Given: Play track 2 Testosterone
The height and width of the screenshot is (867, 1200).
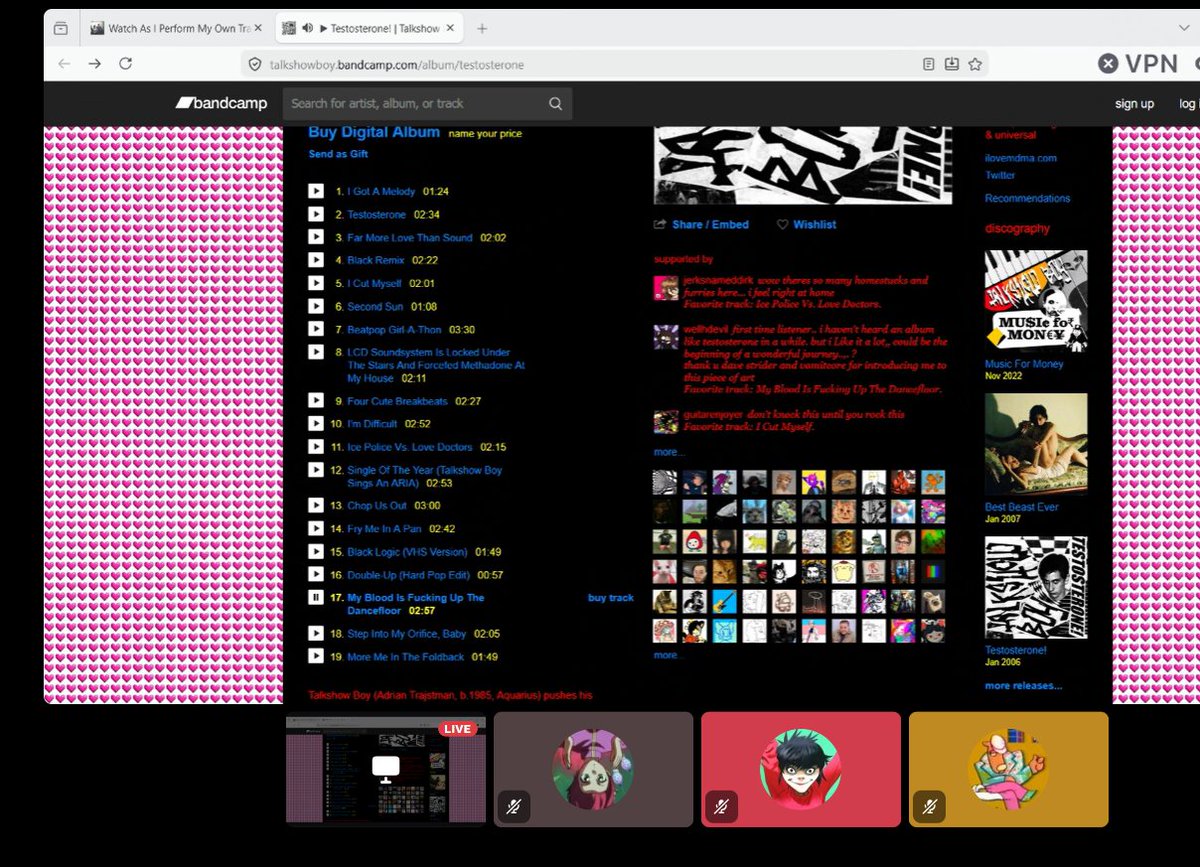Looking at the screenshot, I should pos(316,214).
